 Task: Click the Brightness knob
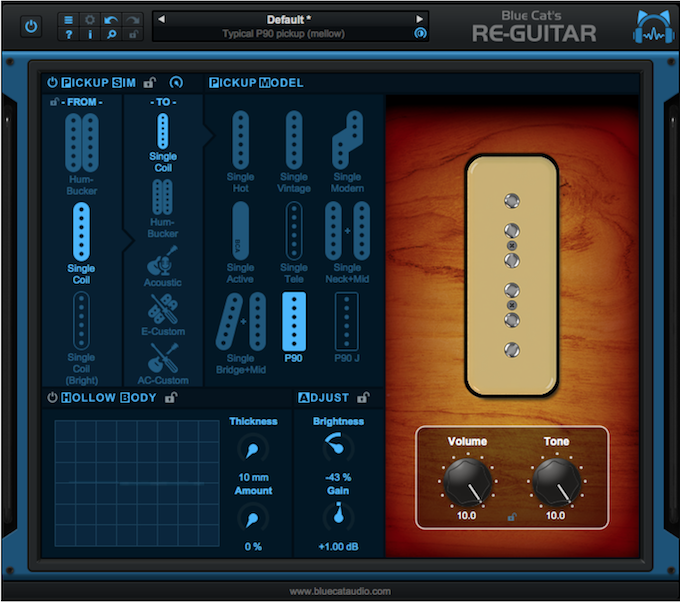(x=338, y=448)
